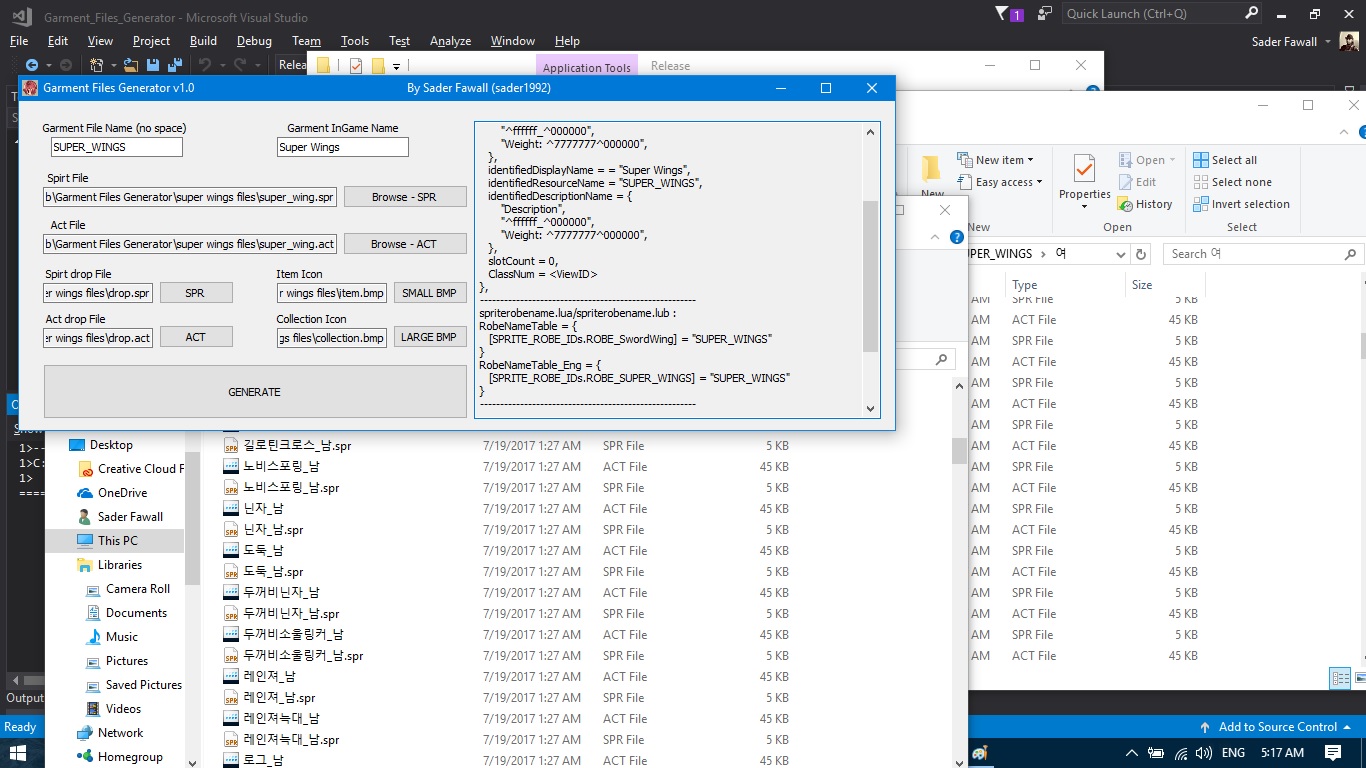Open the Add to Source Control menu
The image size is (1366, 768).
(x=1277, y=727)
